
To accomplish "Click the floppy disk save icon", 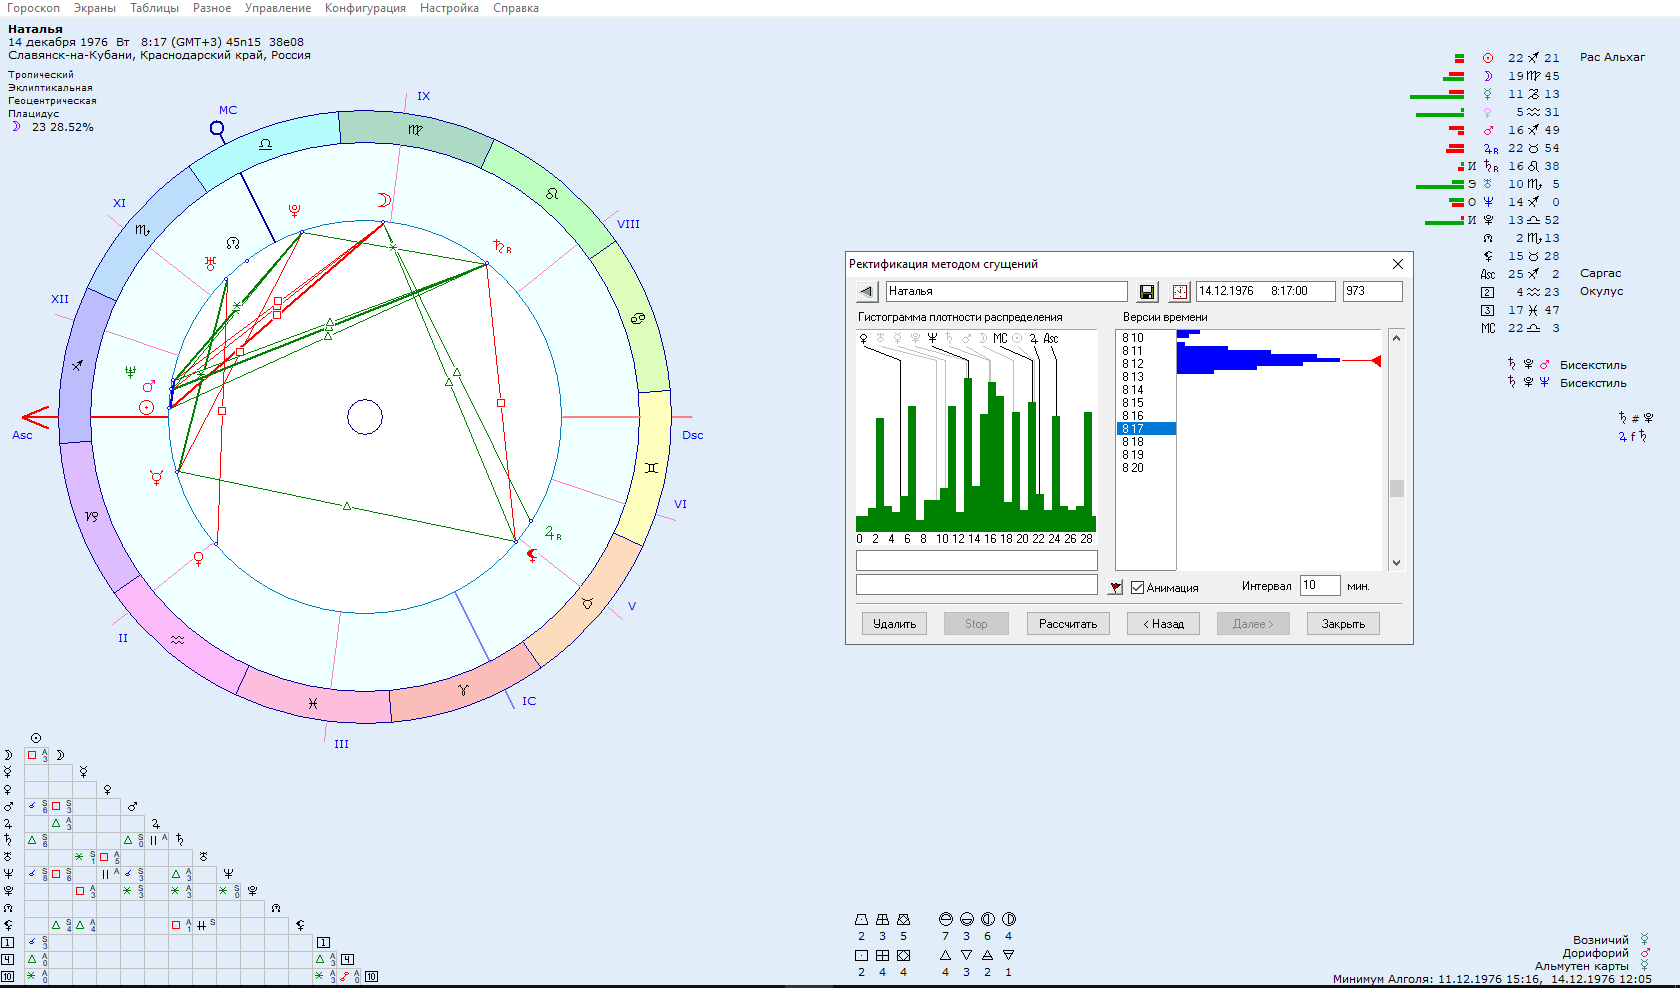I will coord(1147,292).
